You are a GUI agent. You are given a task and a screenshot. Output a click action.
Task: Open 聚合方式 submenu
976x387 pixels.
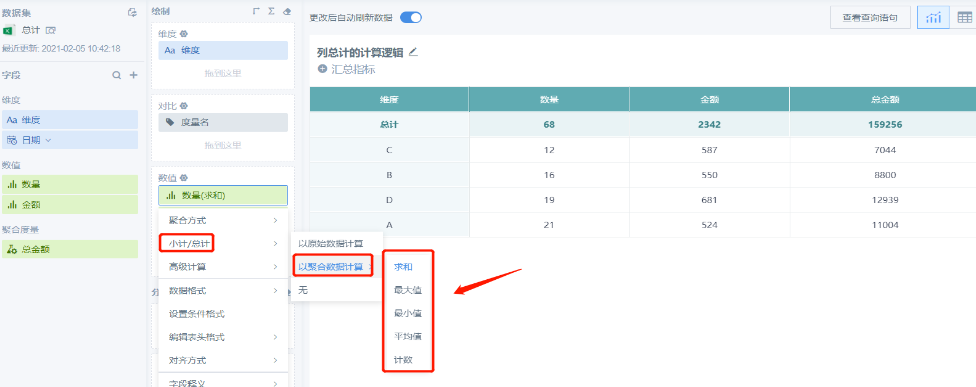[x=223, y=220]
